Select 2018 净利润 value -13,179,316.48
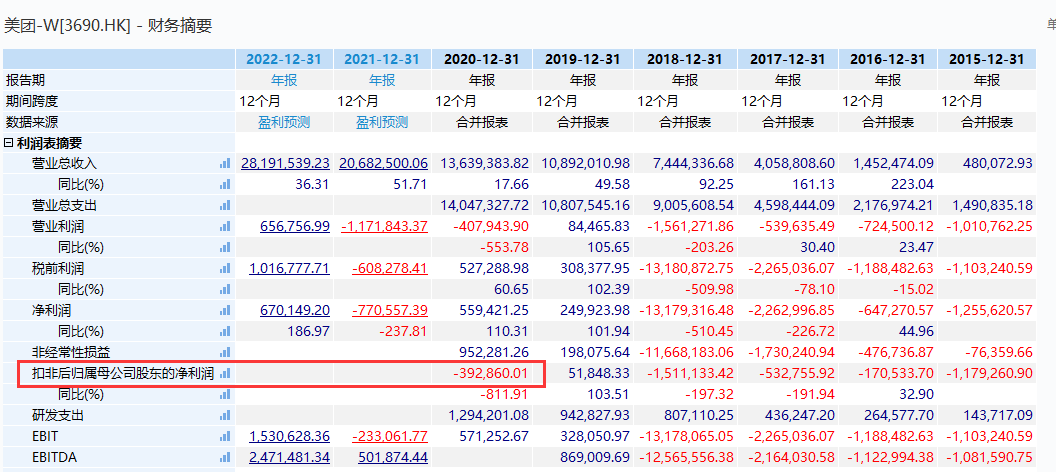The image size is (1056, 472). point(687,310)
